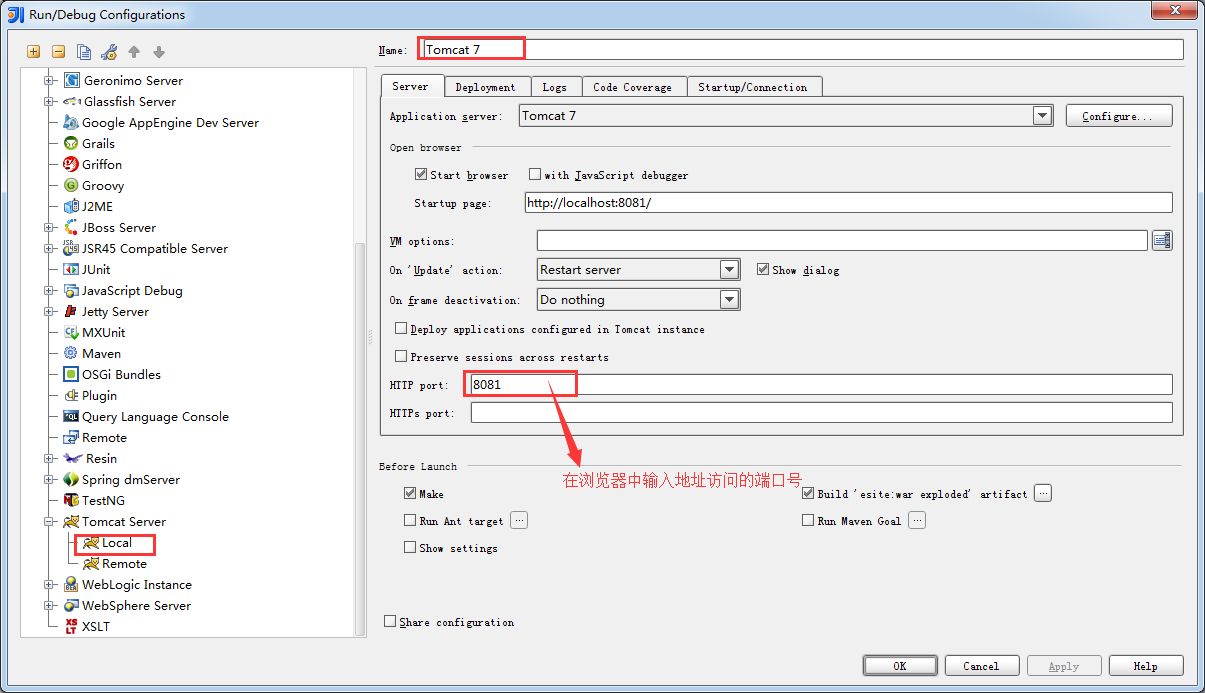The image size is (1205, 693).
Task: Select the TestNG icon
Action: point(71,500)
